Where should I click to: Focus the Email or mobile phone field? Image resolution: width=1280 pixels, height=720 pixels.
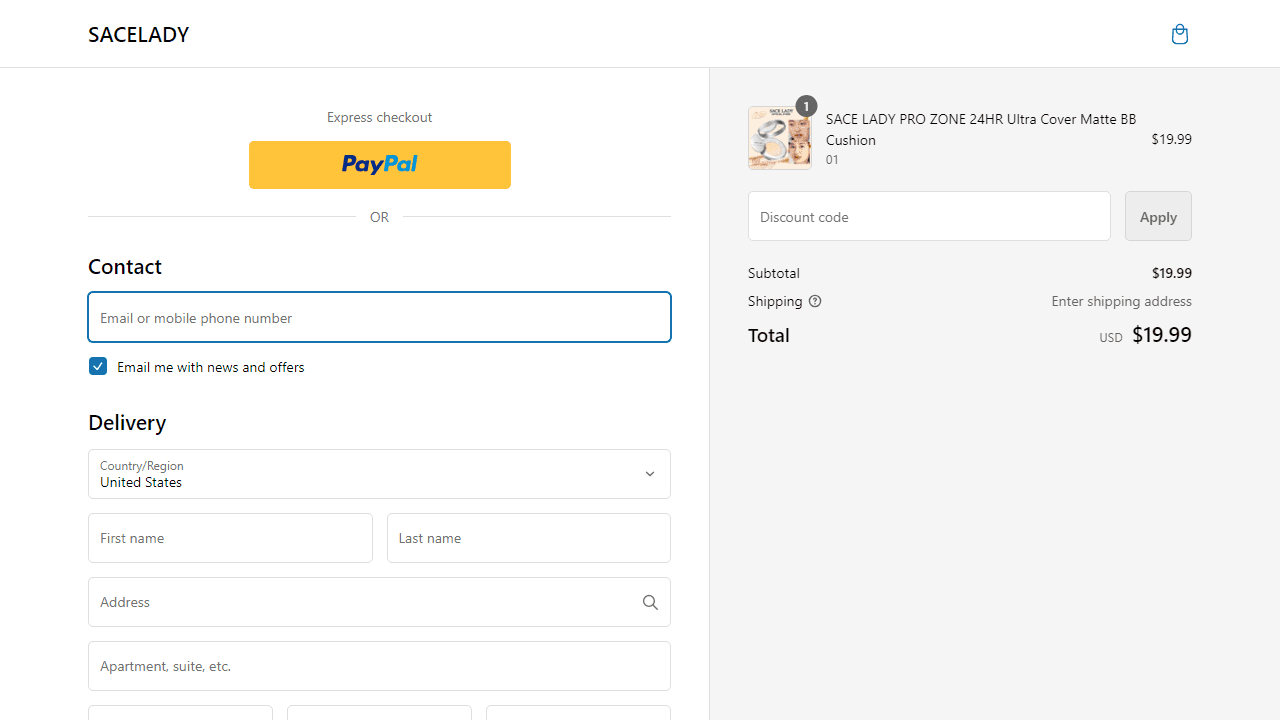click(x=379, y=317)
